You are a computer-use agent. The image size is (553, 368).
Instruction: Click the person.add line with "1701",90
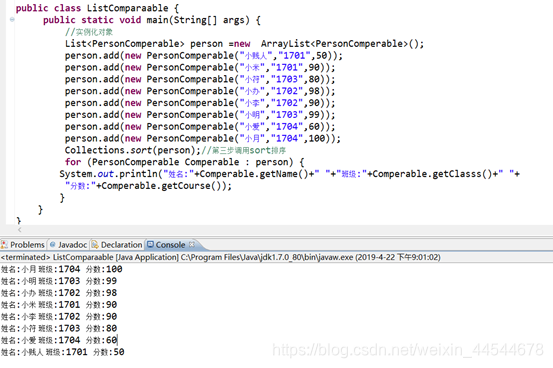tap(200, 67)
